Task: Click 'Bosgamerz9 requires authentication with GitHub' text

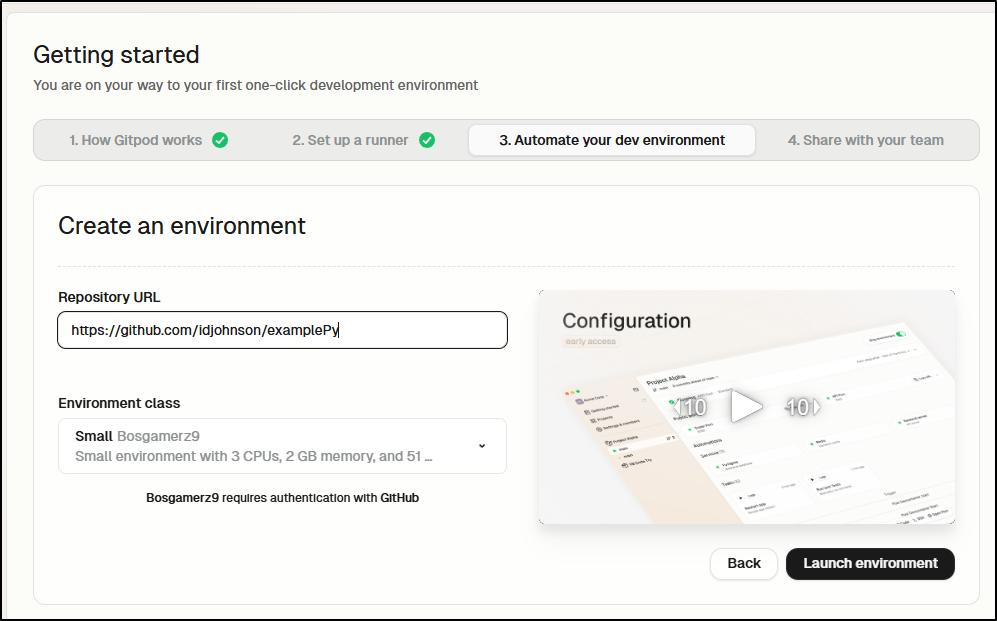Action: point(282,498)
